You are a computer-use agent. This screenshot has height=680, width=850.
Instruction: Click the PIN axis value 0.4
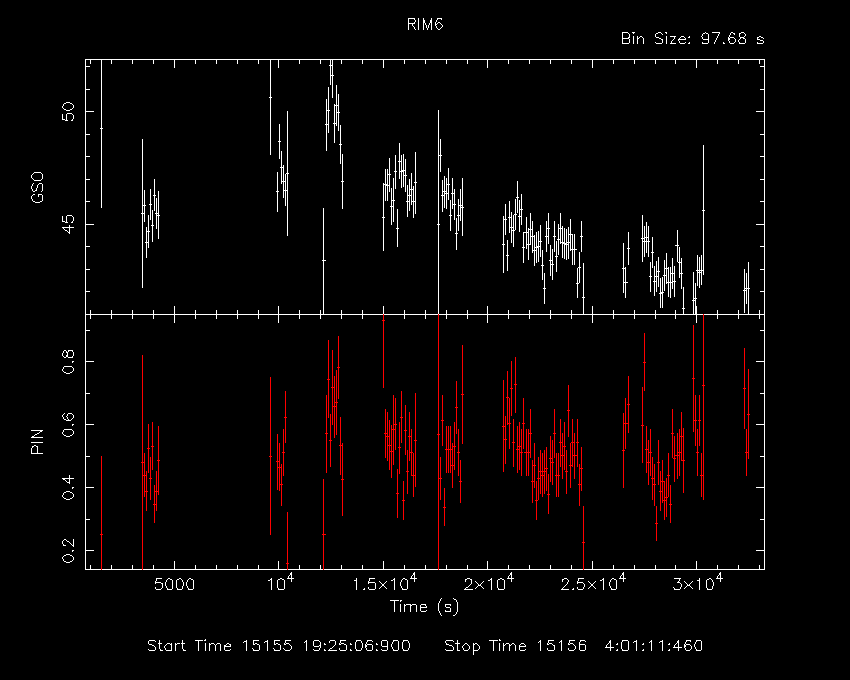point(68,487)
